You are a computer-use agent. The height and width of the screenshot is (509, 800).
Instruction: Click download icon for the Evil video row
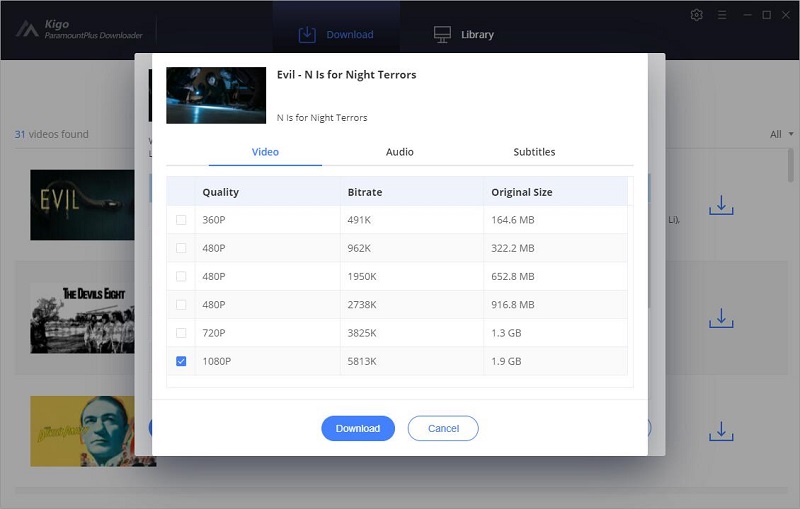click(x=721, y=205)
